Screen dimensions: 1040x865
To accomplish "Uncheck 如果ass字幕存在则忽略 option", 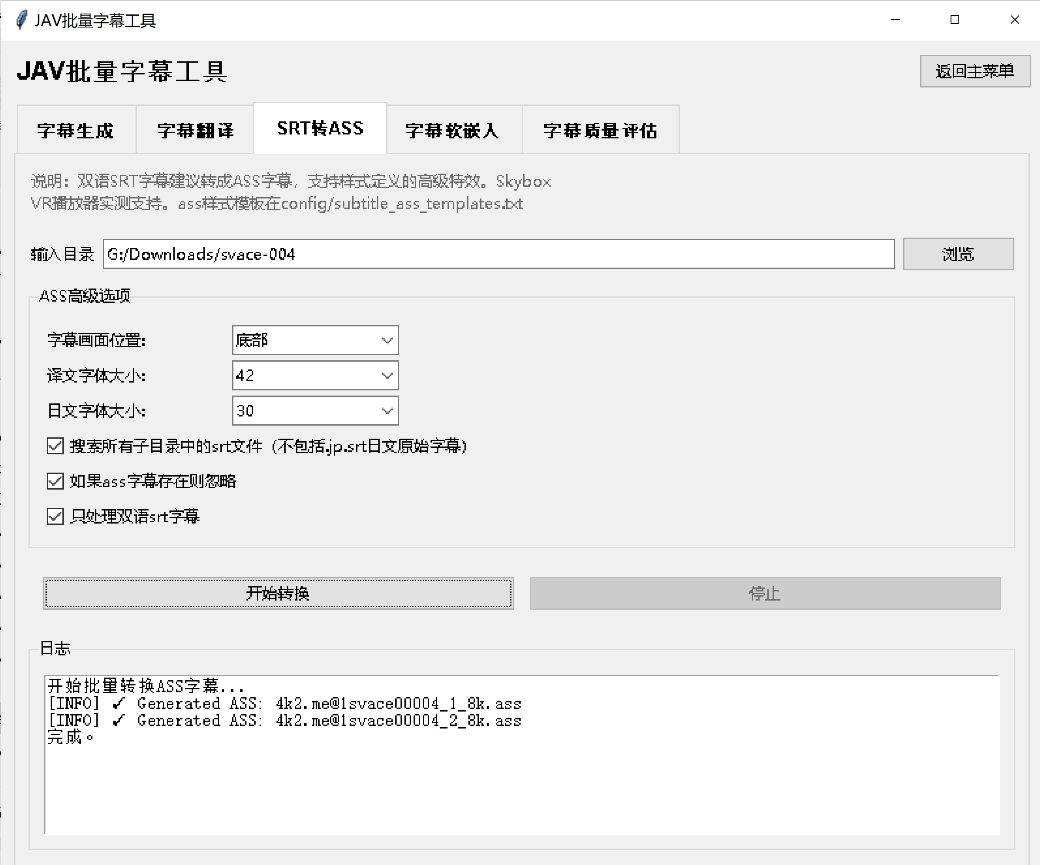I will pyautogui.click(x=56, y=481).
